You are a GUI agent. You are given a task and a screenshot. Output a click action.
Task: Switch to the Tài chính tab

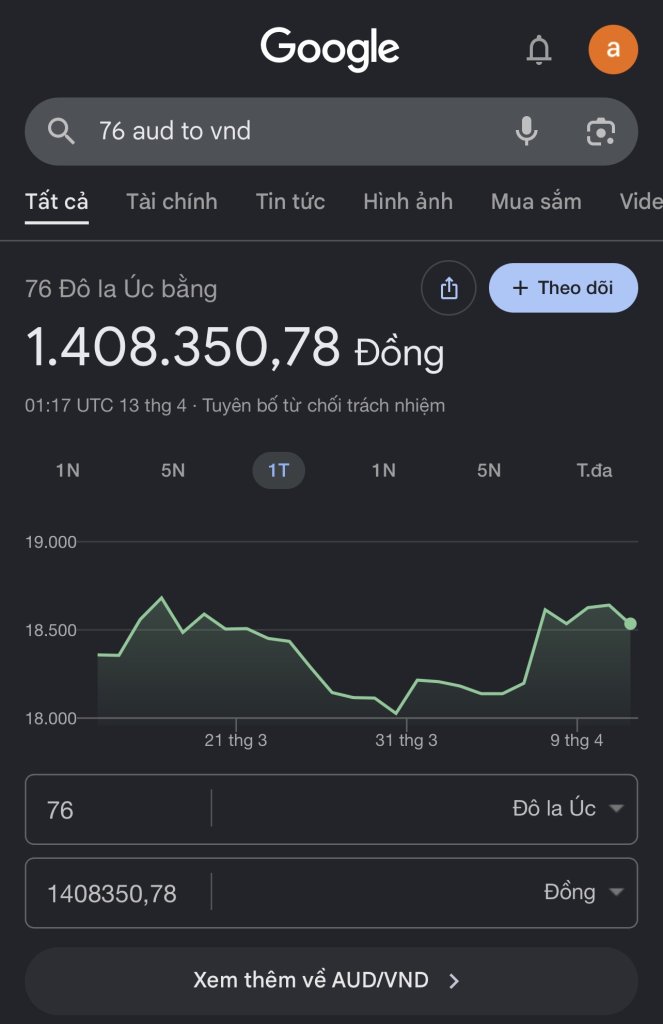(x=172, y=201)
